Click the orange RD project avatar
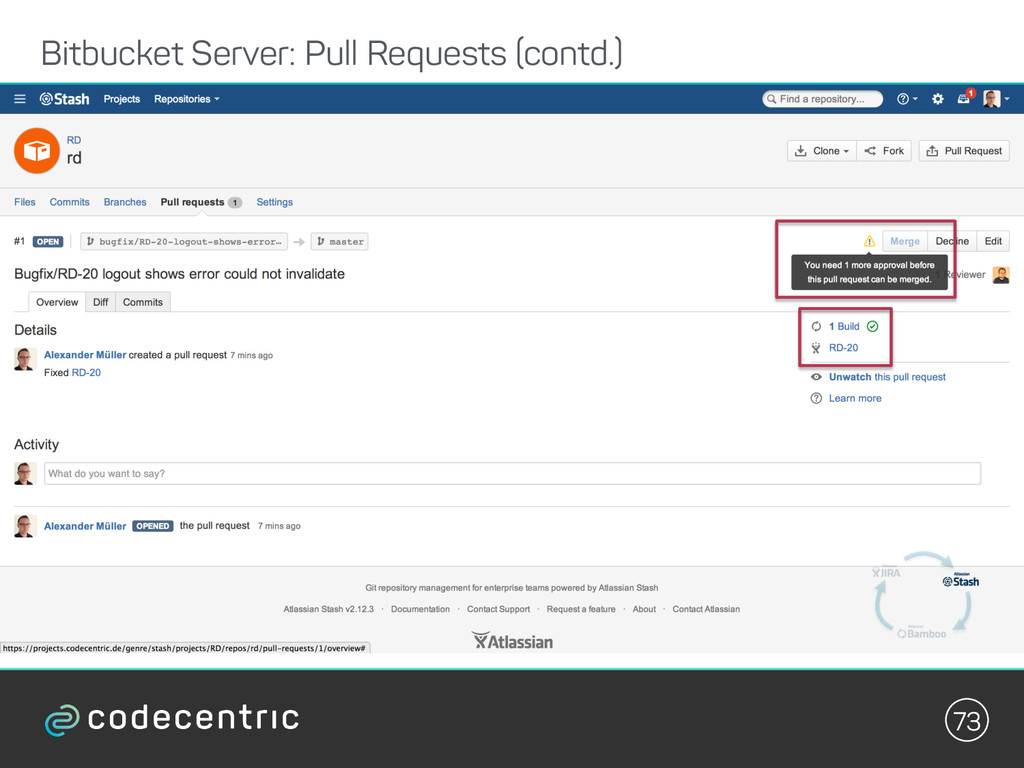The width and height of the screenshot is (1024, 768). click(37, 150)
